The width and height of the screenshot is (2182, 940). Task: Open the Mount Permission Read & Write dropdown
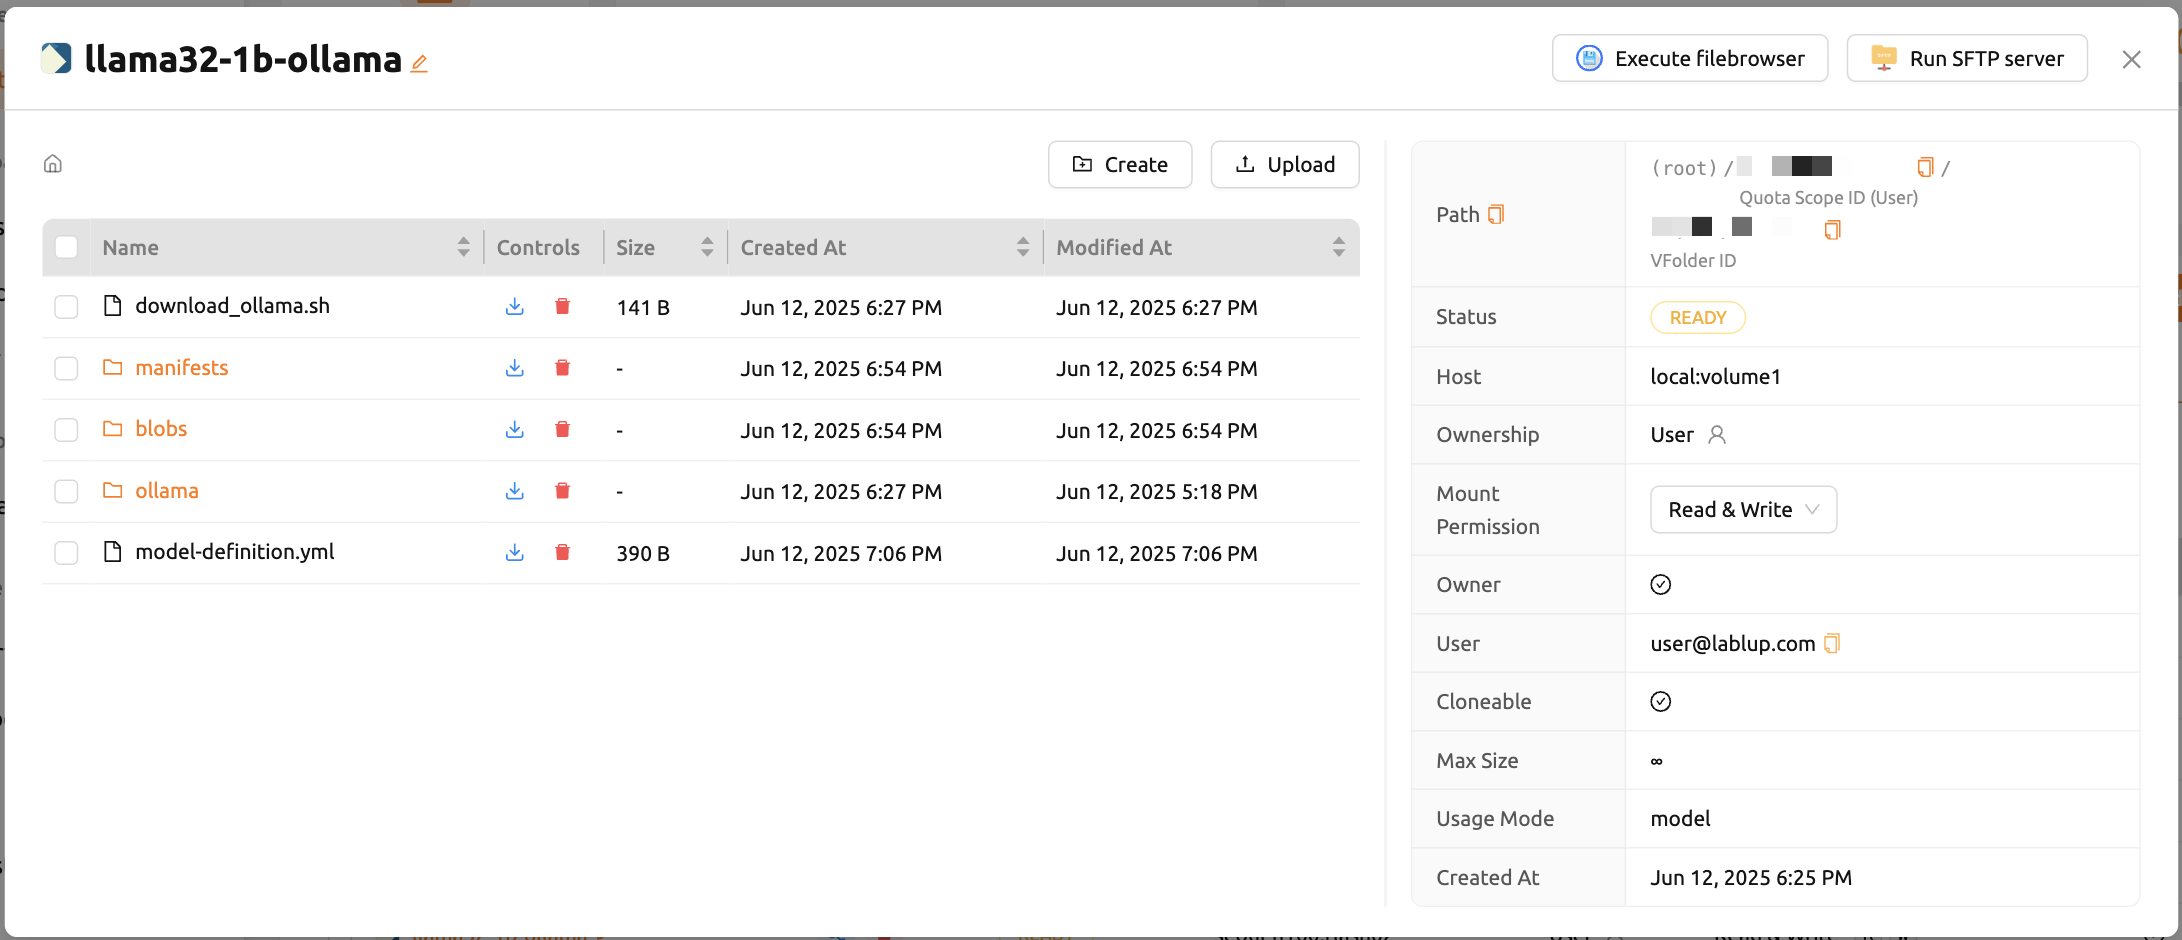(1743, 509)
